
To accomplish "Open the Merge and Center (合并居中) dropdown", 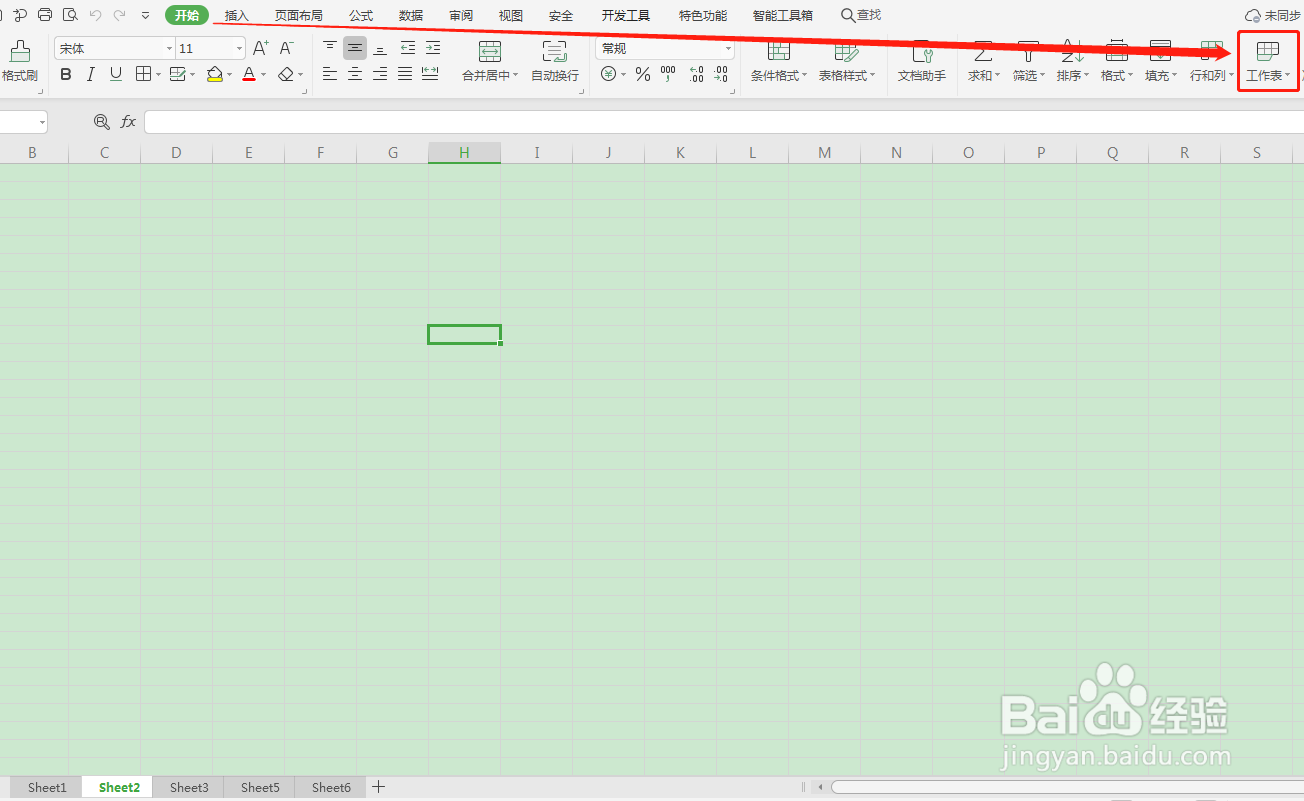I will pos(490,62).
